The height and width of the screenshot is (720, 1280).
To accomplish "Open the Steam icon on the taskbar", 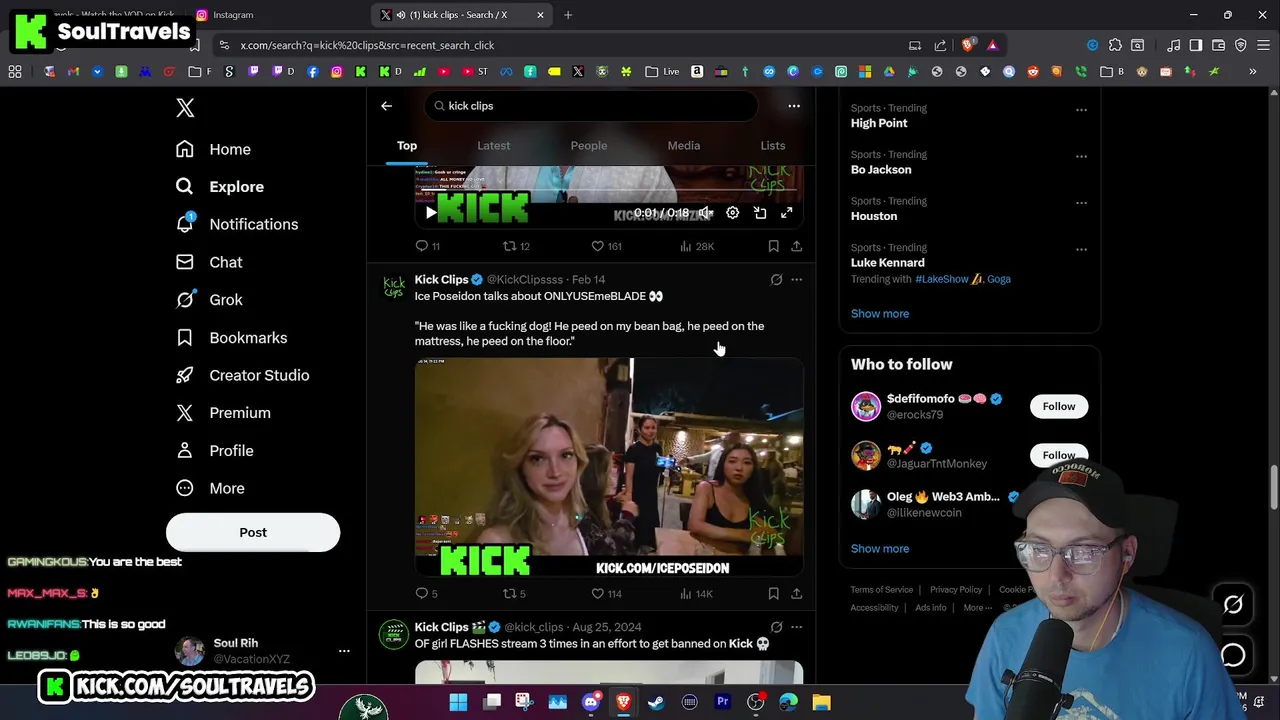I will tap(656, 702).
